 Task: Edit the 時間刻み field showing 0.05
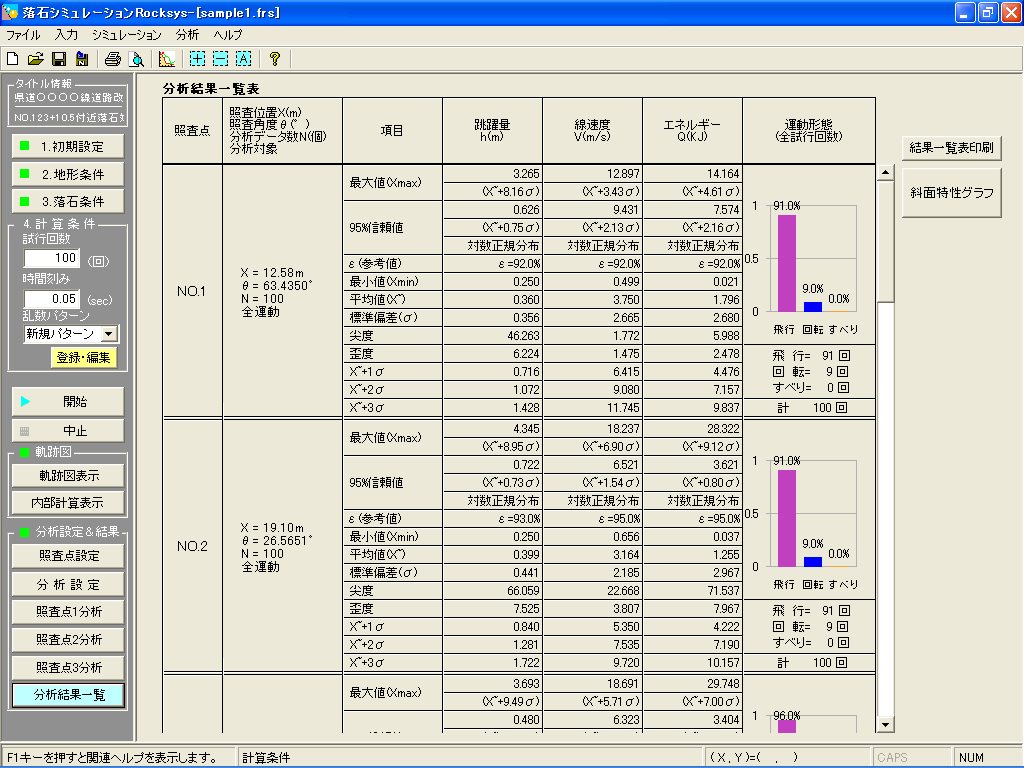click(52, 299)
